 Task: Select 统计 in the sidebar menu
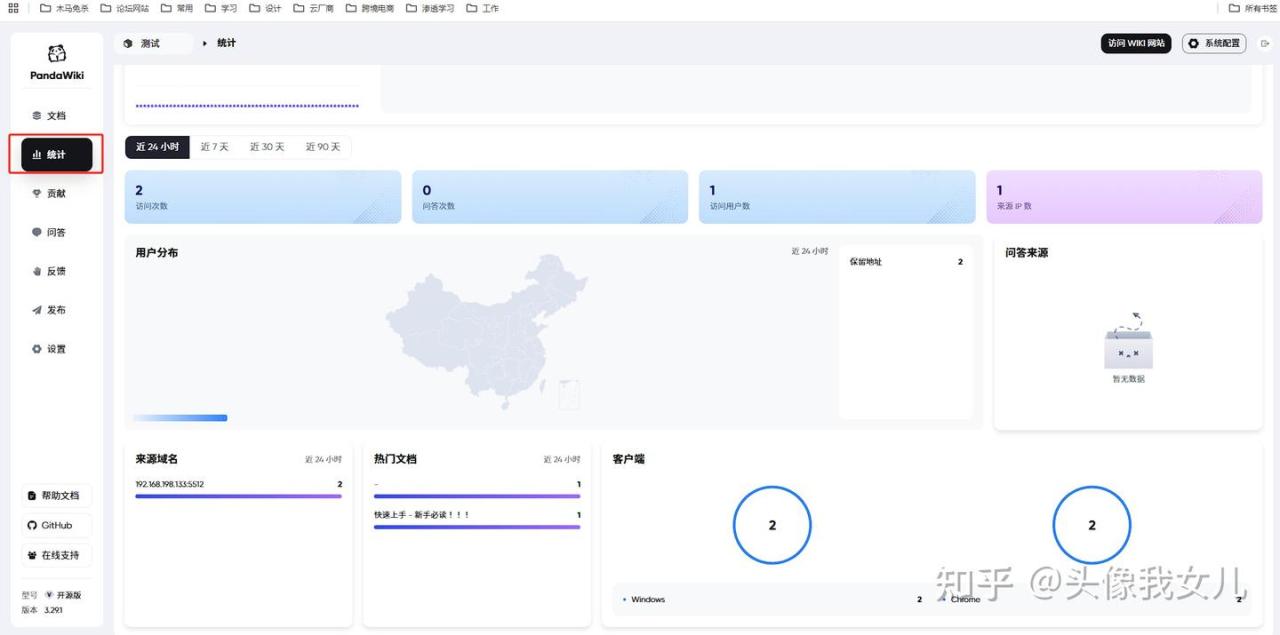click(57, 155)
